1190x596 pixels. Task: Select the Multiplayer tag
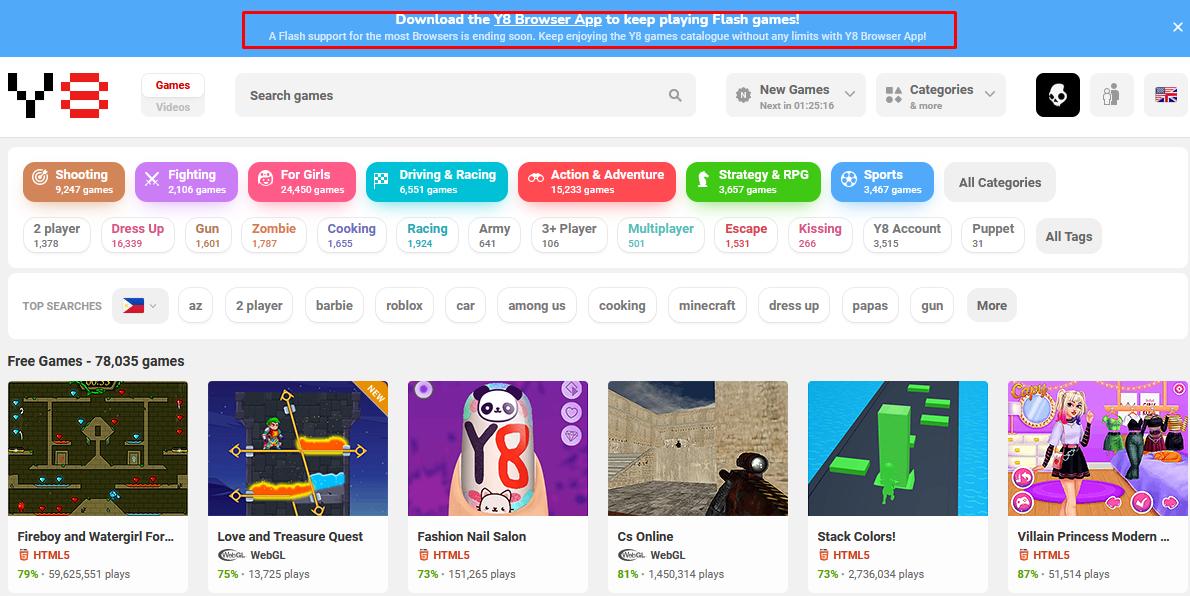660,235
